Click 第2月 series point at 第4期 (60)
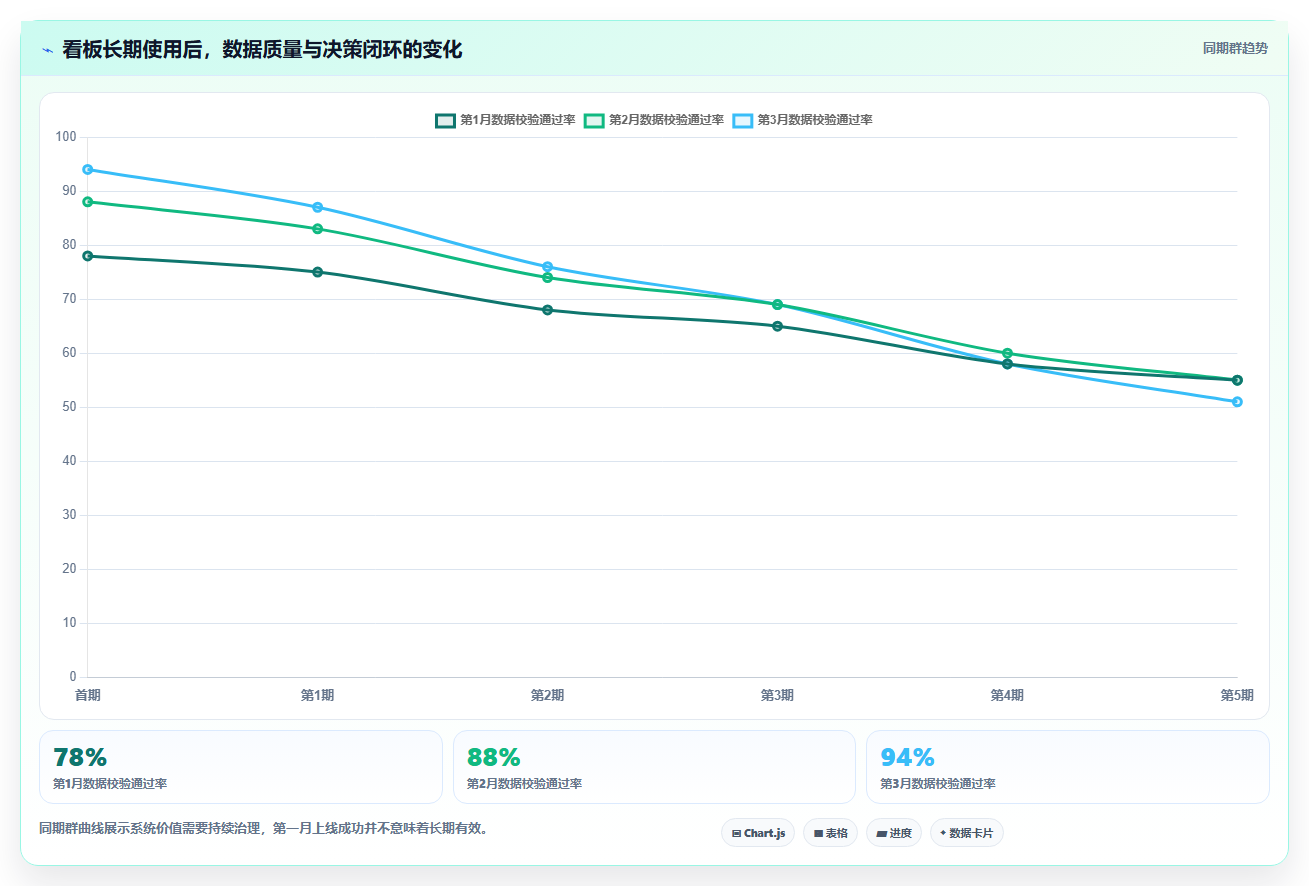The height and width of the screenshot is (886, 1309). tap(1008, 353)
